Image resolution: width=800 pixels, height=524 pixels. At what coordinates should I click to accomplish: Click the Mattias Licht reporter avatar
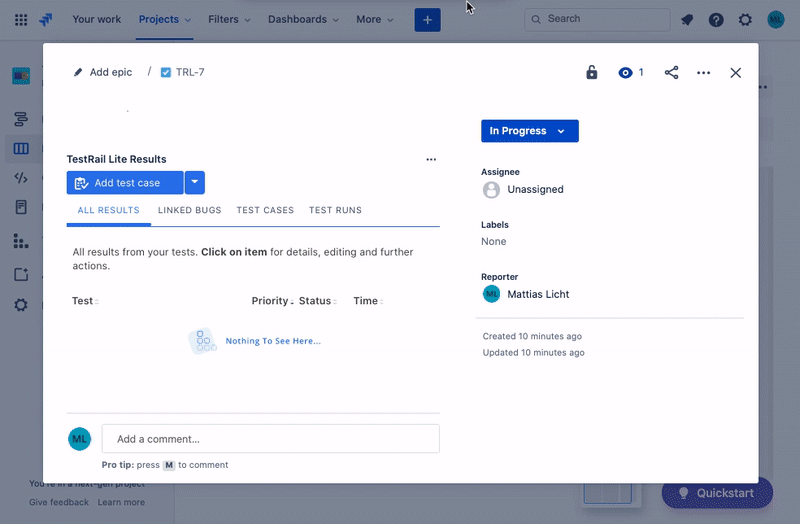tap(491, 294)
